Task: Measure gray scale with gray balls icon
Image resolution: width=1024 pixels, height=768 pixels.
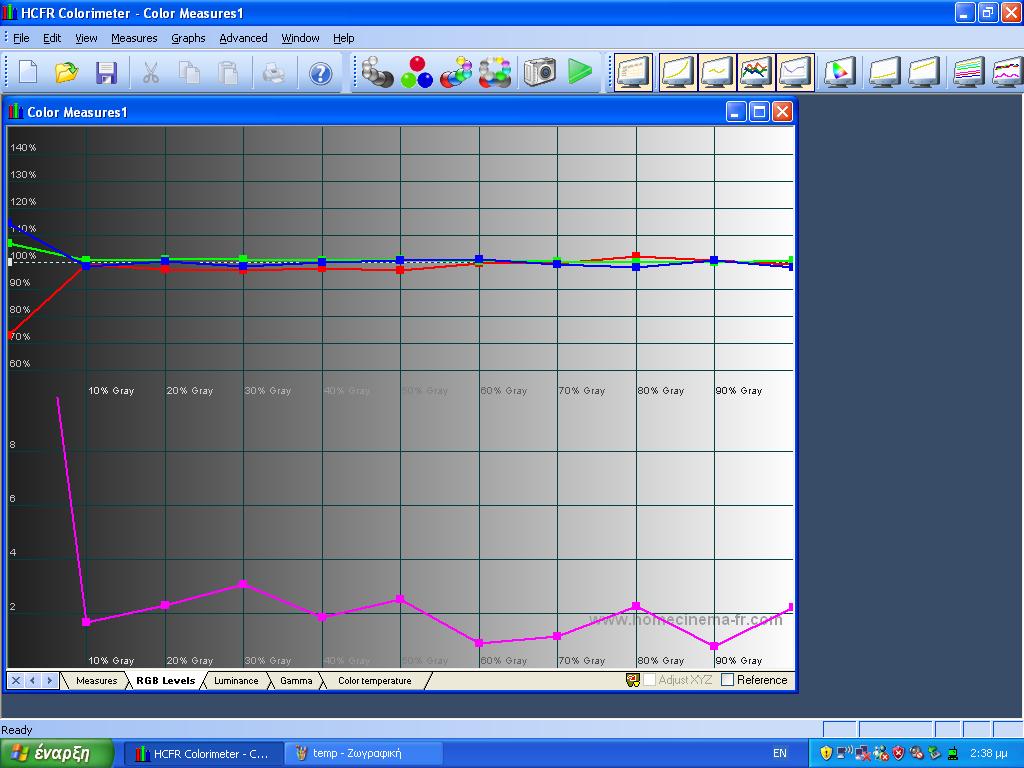Action: (377, 72)
